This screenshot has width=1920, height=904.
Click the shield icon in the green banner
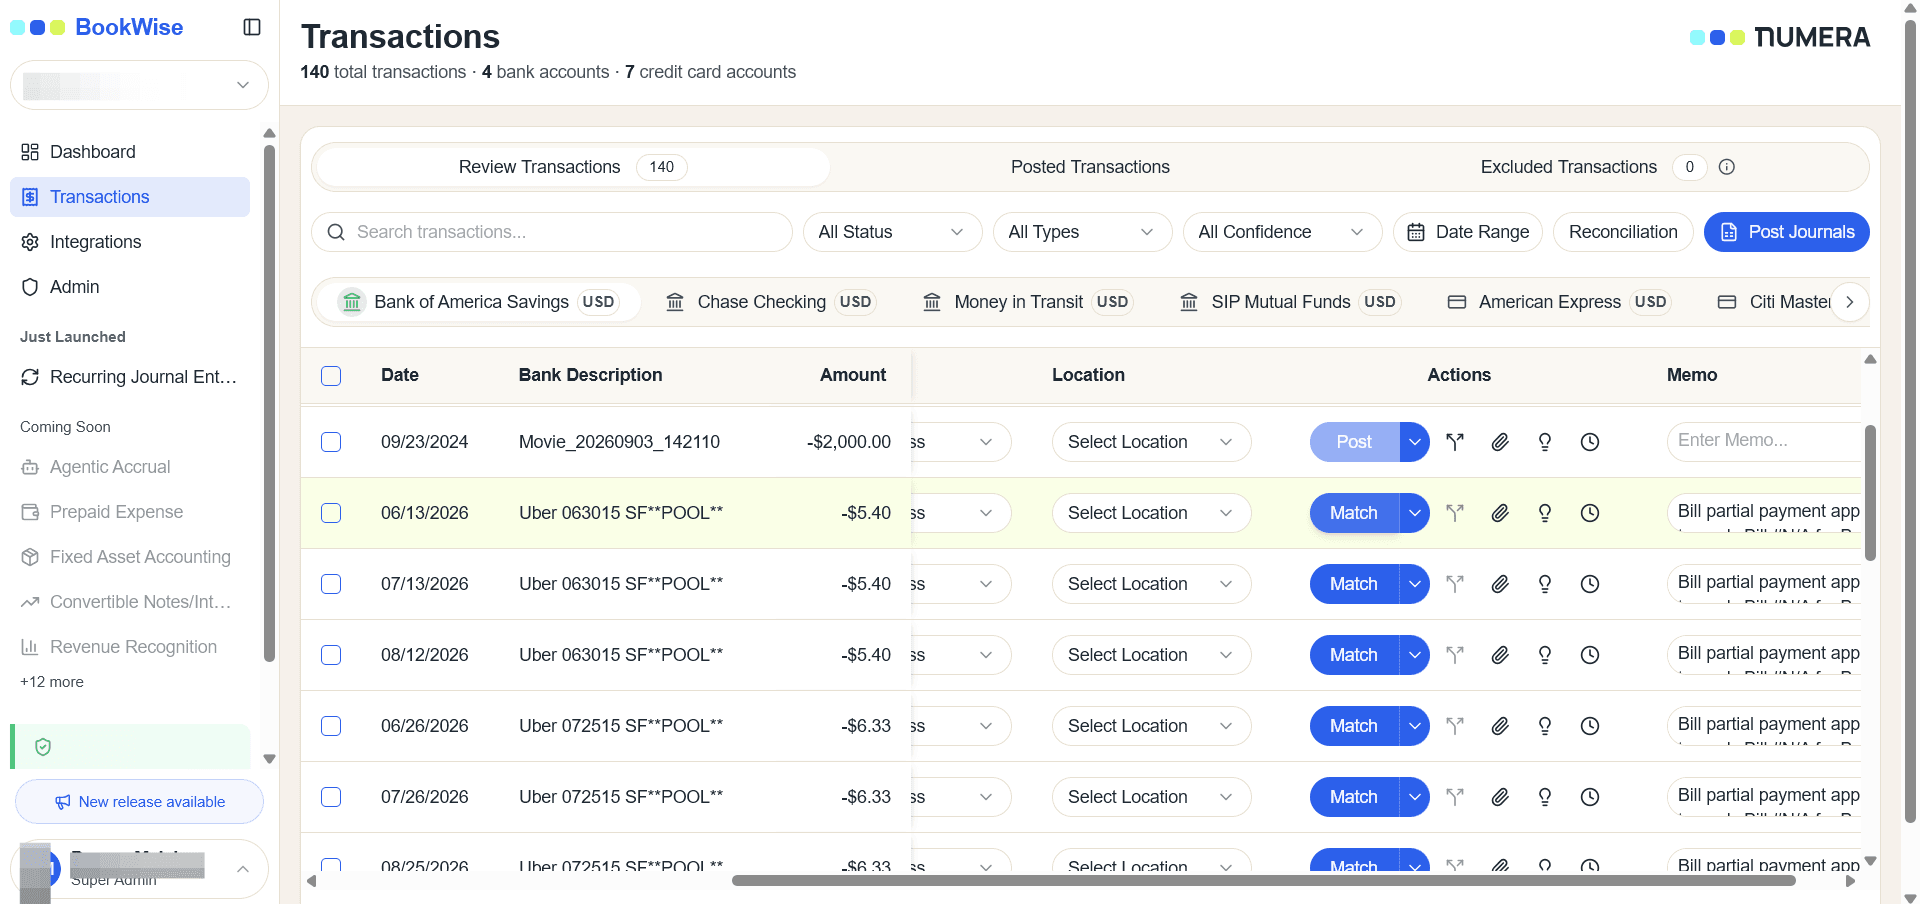click(43, 747)
